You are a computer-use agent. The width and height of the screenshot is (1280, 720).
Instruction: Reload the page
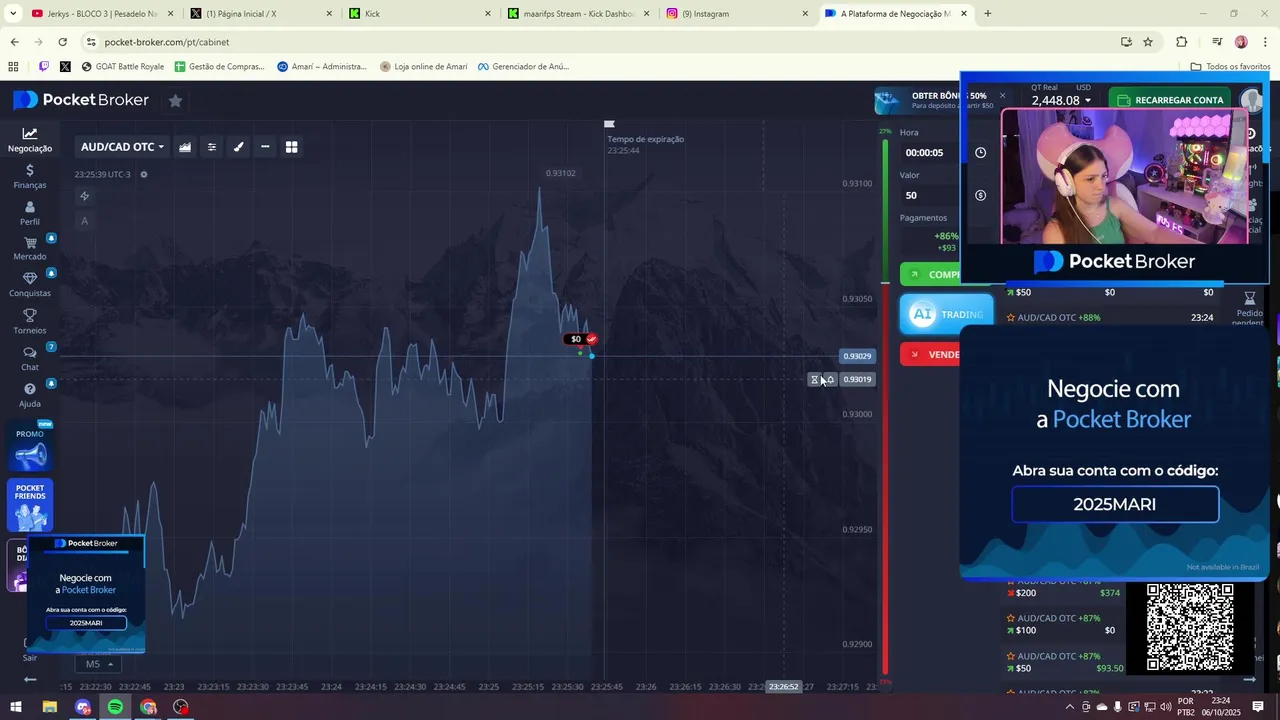point(62,42)
